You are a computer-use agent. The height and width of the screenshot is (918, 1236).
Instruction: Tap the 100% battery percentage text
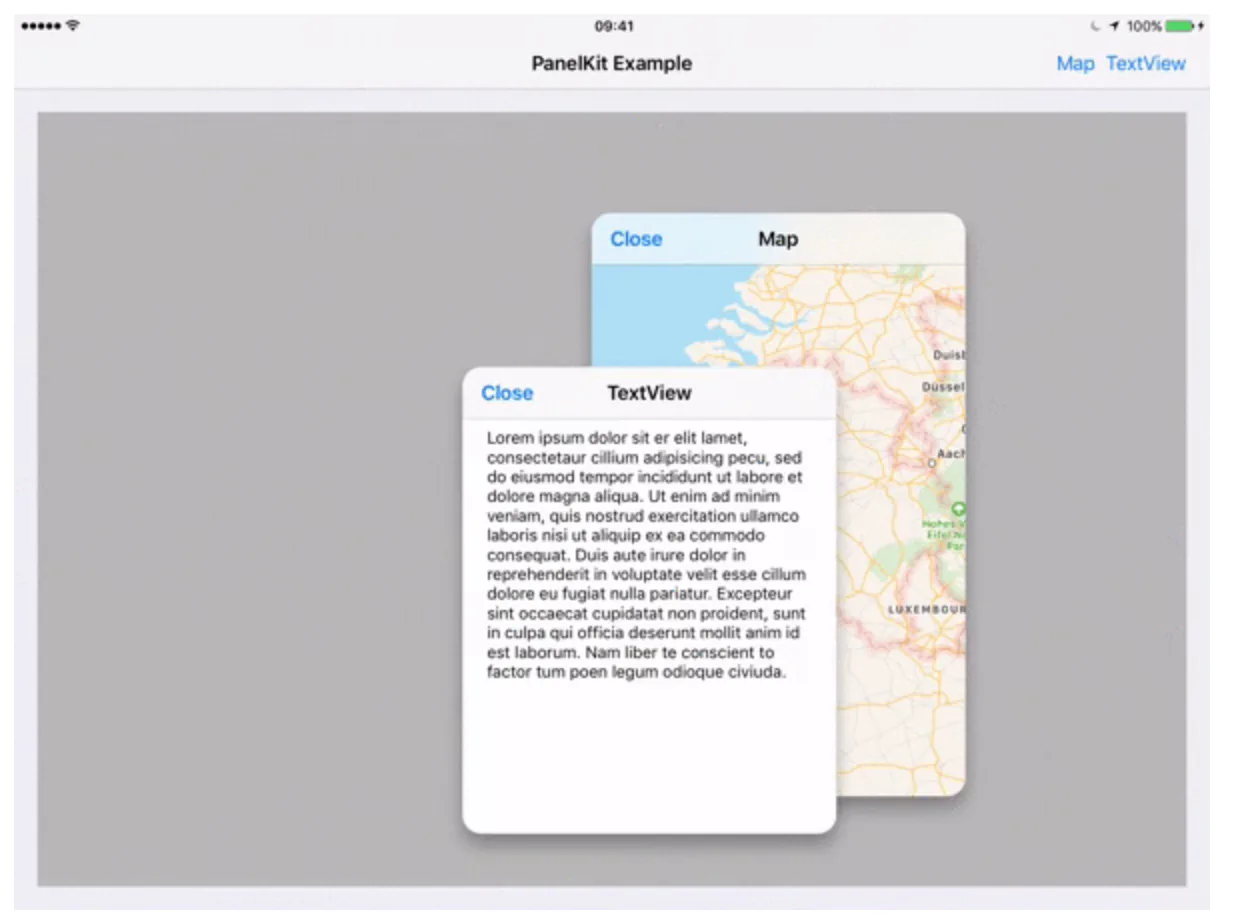click(1144, 26)
